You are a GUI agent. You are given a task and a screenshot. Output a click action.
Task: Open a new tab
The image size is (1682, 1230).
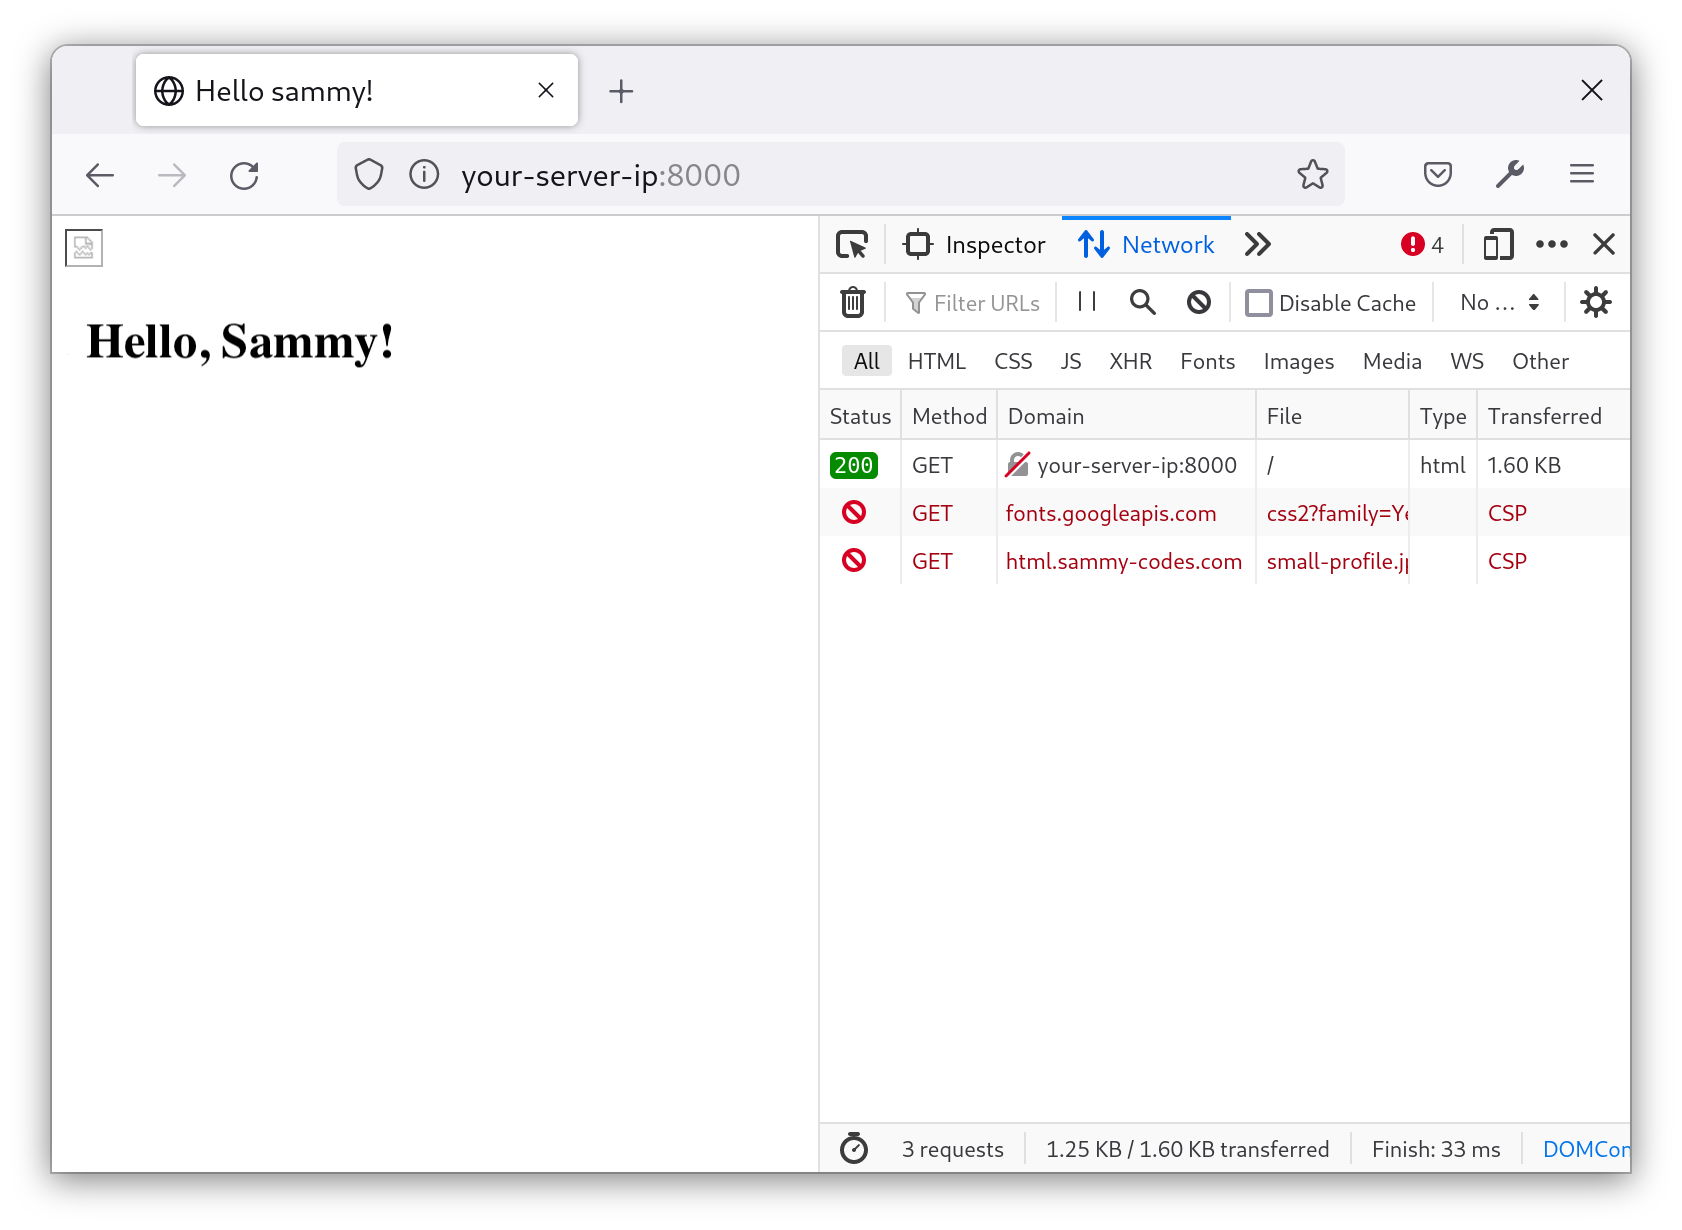(621, 91)
